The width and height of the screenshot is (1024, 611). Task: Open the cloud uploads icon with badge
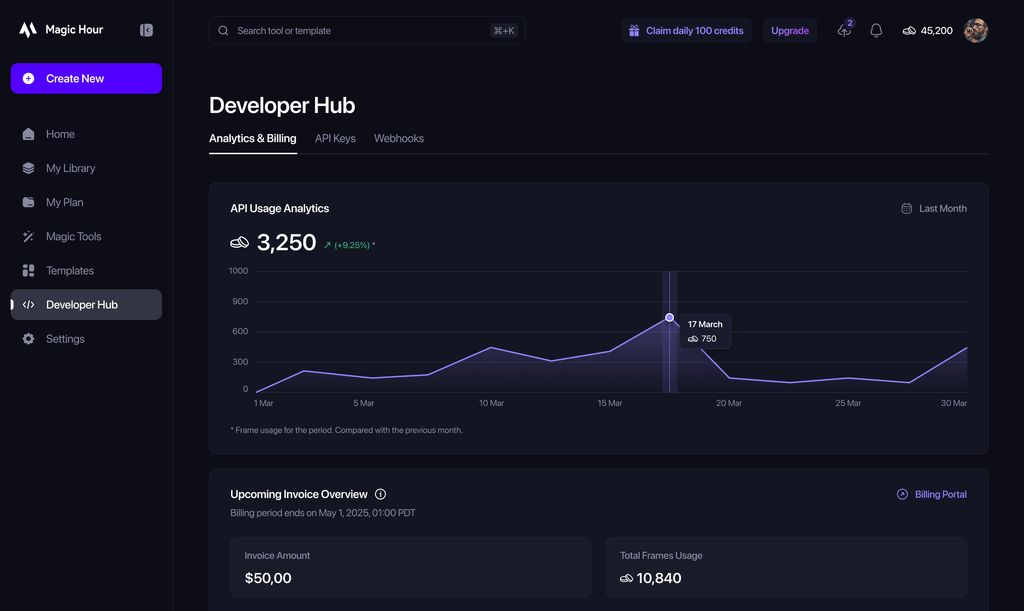point(844,31)
